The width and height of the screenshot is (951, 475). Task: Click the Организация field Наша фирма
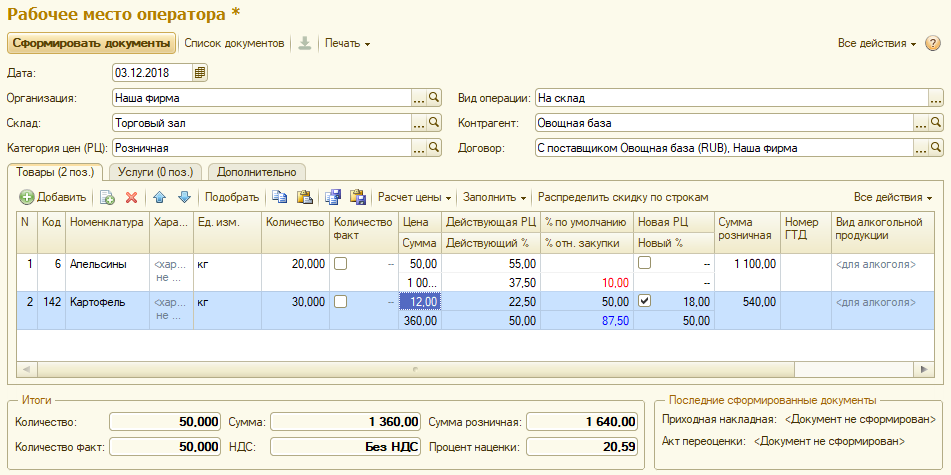pos(262,98)
